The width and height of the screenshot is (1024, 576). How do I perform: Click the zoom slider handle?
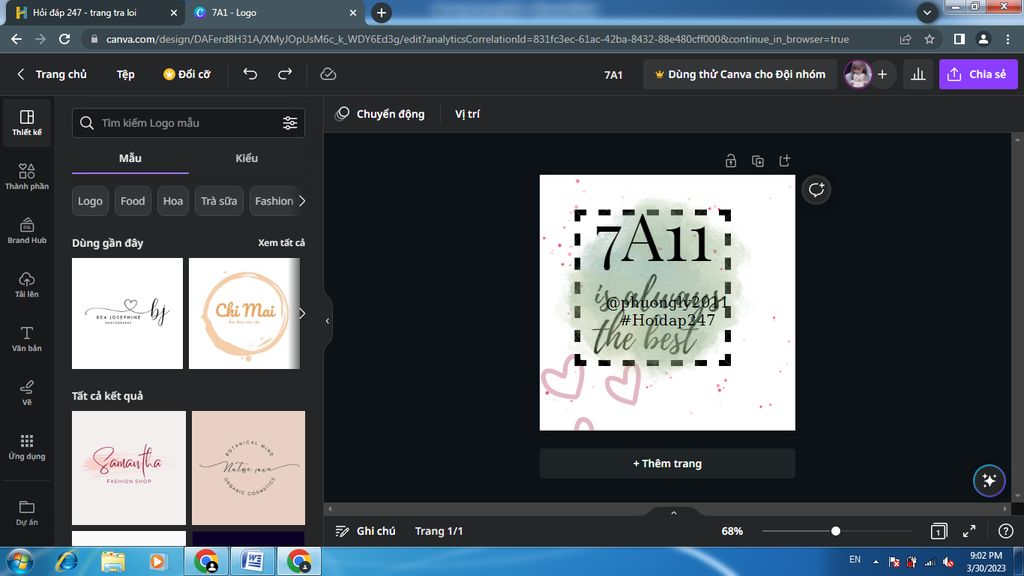click(x=835, y=531)
